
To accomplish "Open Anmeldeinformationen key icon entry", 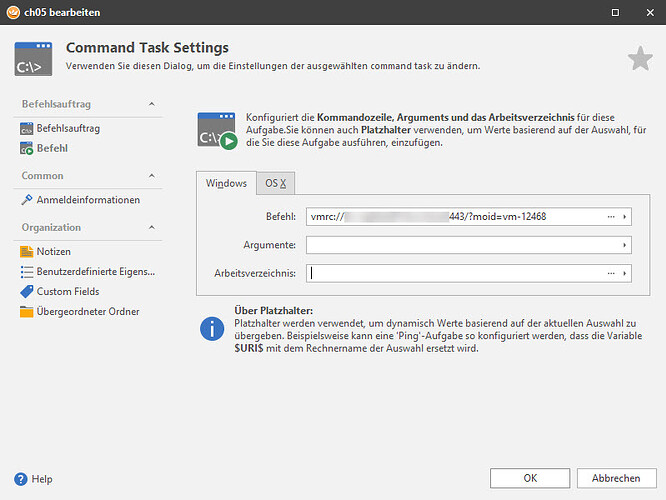I will pos(88,200).
